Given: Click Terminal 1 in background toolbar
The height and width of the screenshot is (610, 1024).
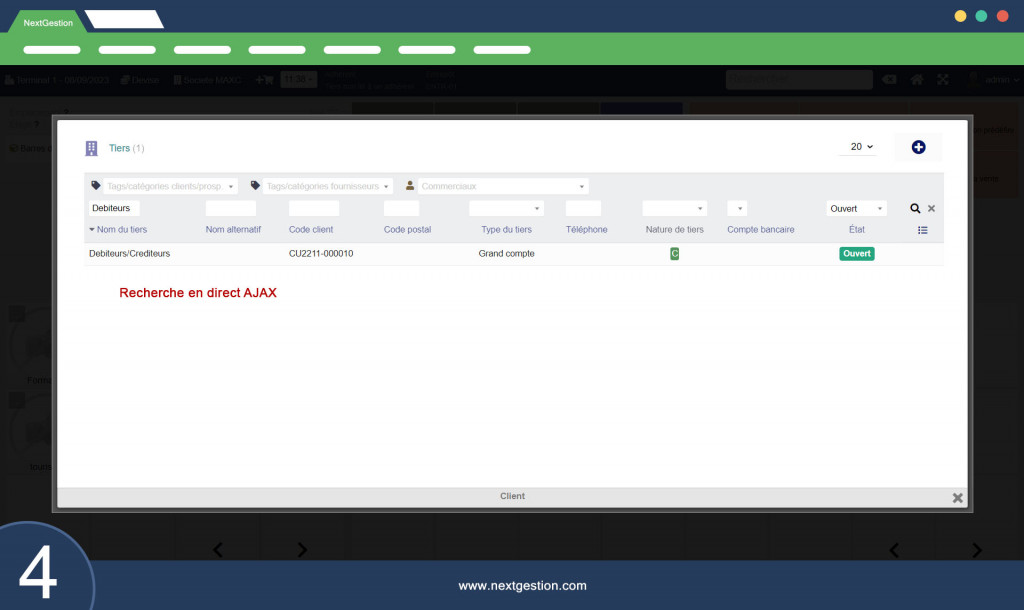Looking at the screenshot, I should [x=57, y=80].
